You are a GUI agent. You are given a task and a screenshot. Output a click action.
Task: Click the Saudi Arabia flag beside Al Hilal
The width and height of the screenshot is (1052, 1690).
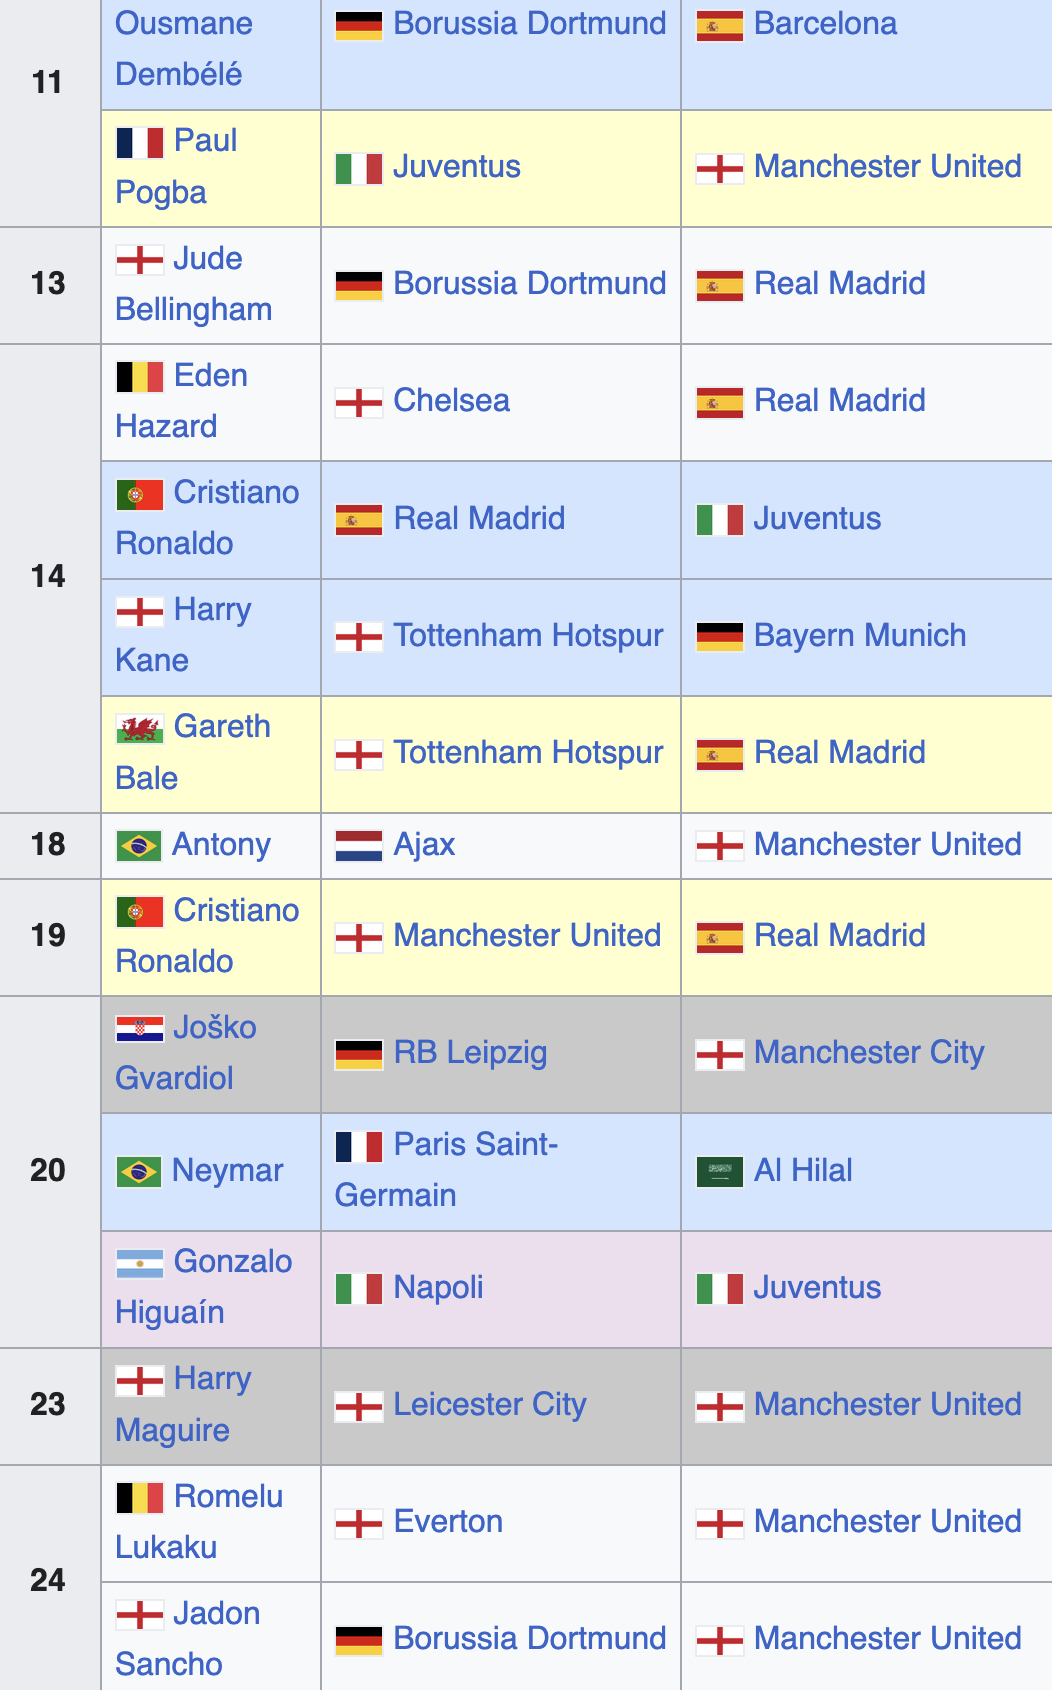pos(720,1171)
